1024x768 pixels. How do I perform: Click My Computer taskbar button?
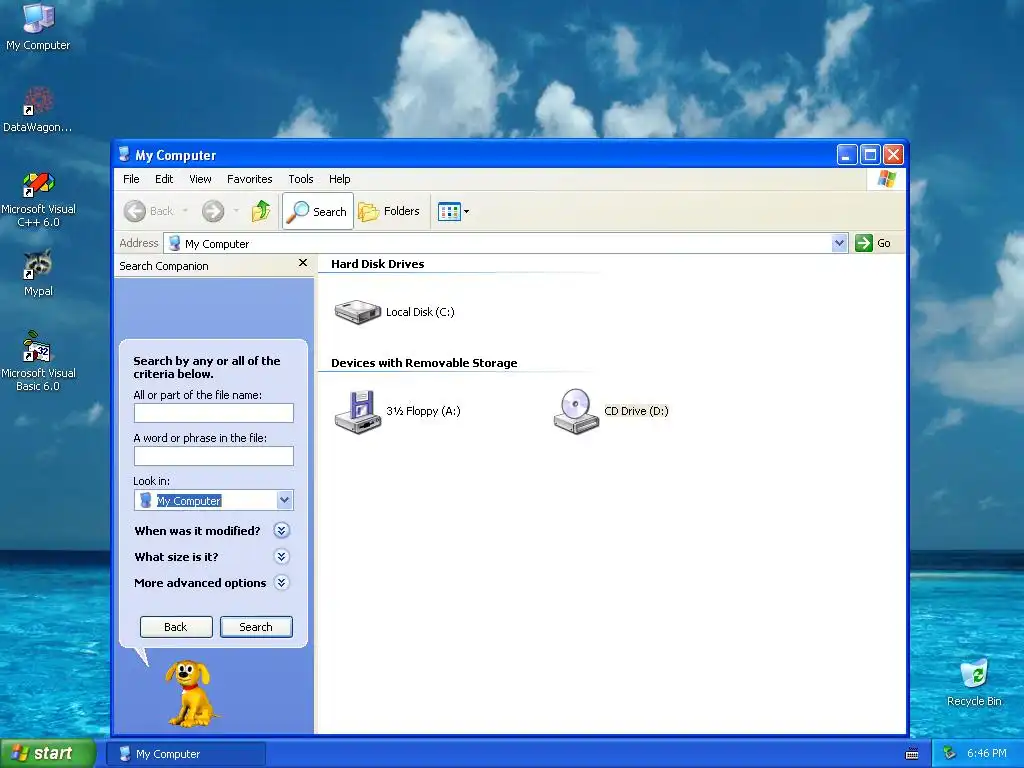pyautogui.click(x=186, y=754)
